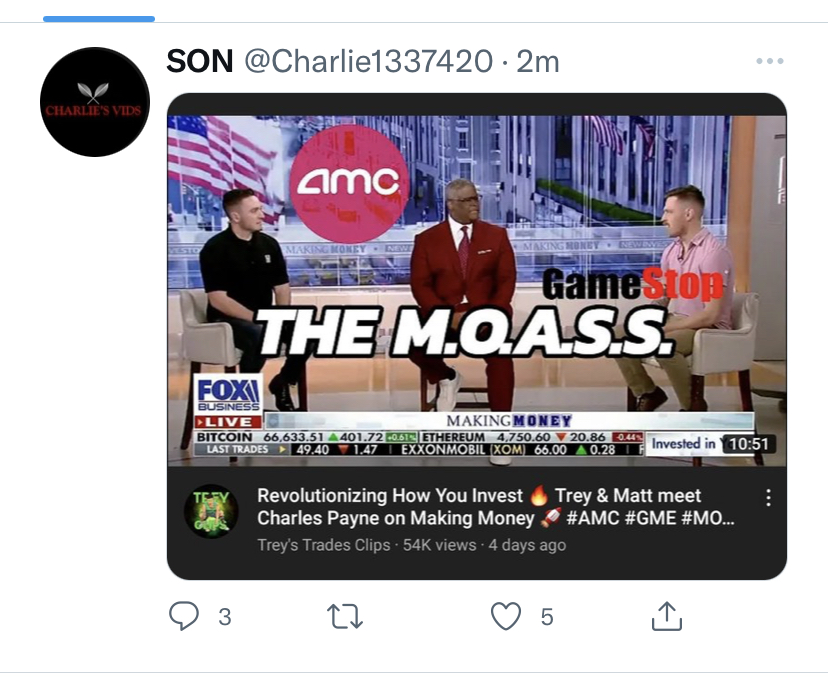The image size is (828, 680).
Task: Click the reply count number 3
Action: click(225, 617)
